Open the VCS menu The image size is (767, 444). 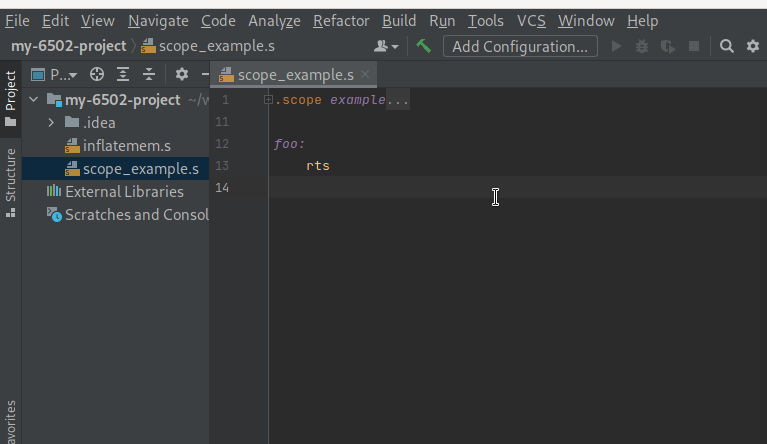pyautogui.click(x=531, y=20)
